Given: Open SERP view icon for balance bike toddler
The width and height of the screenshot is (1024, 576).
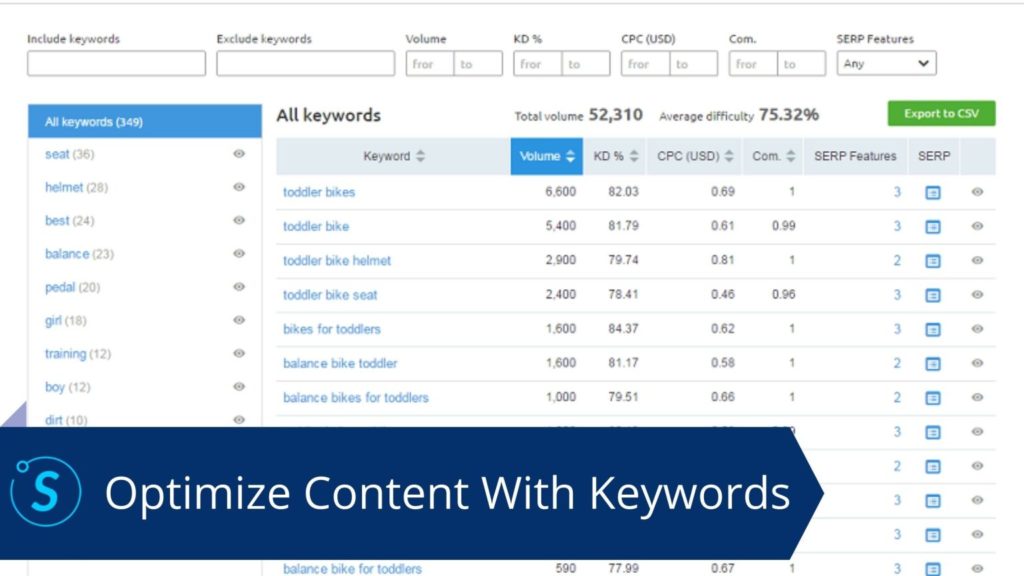Looking at the screenshot, I should click(932, 364).
